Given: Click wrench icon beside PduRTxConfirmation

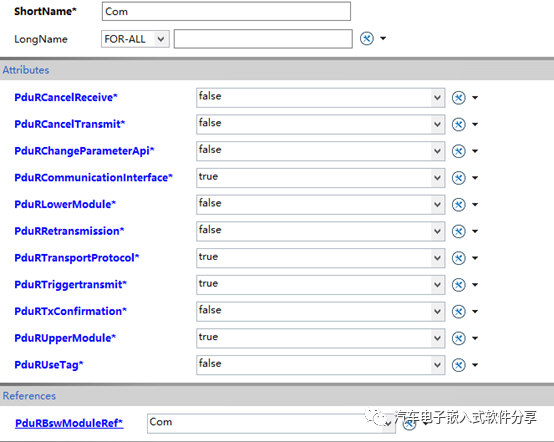Looking at the screenshot, I should pyautogui.click(x=459, y=311).
